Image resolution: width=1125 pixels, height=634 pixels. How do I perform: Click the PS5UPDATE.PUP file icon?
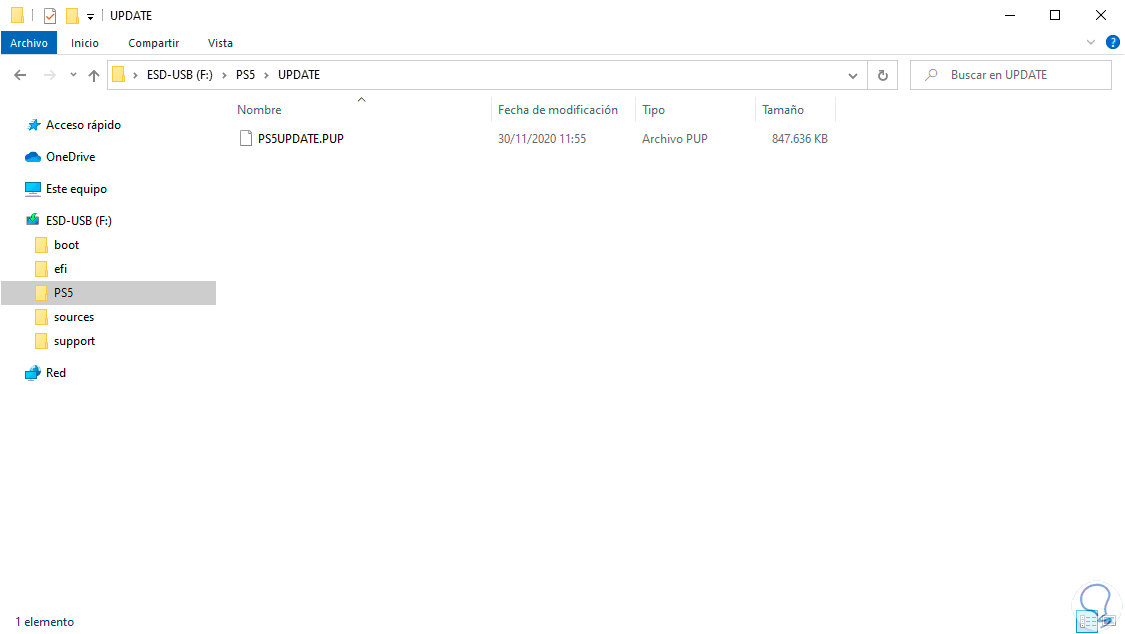[245, 138]
